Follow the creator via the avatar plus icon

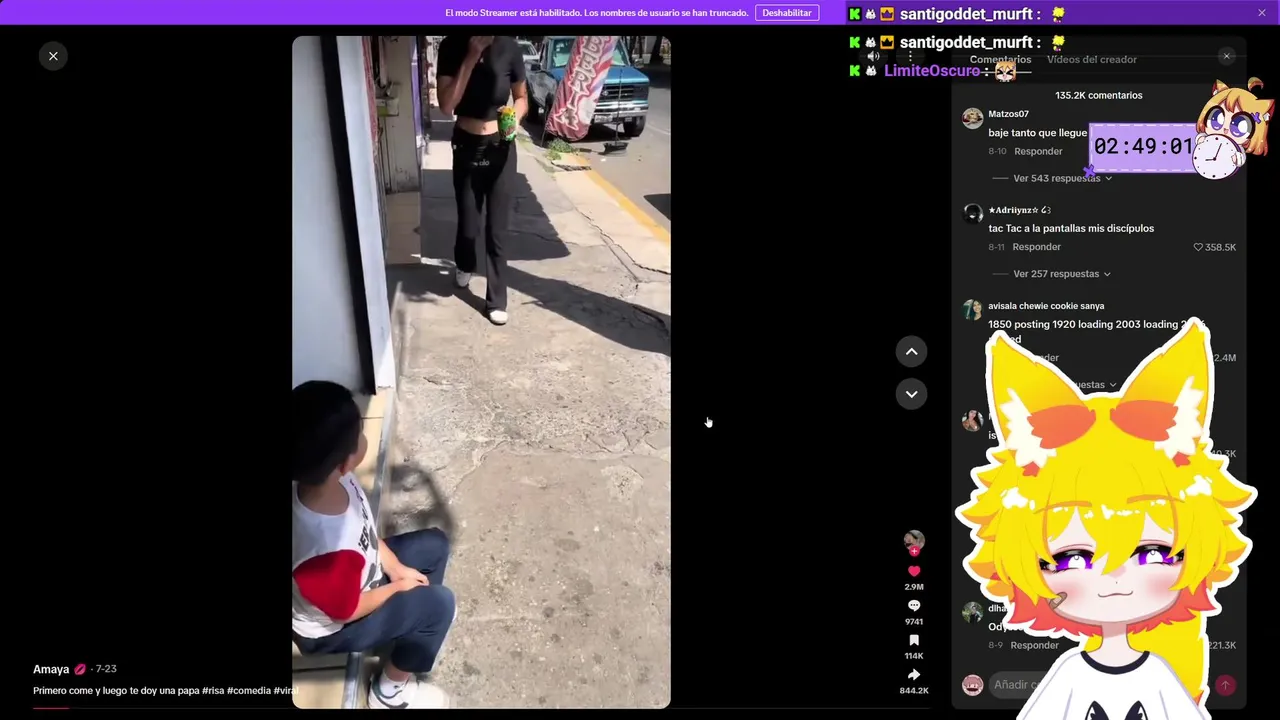point(914,551)
